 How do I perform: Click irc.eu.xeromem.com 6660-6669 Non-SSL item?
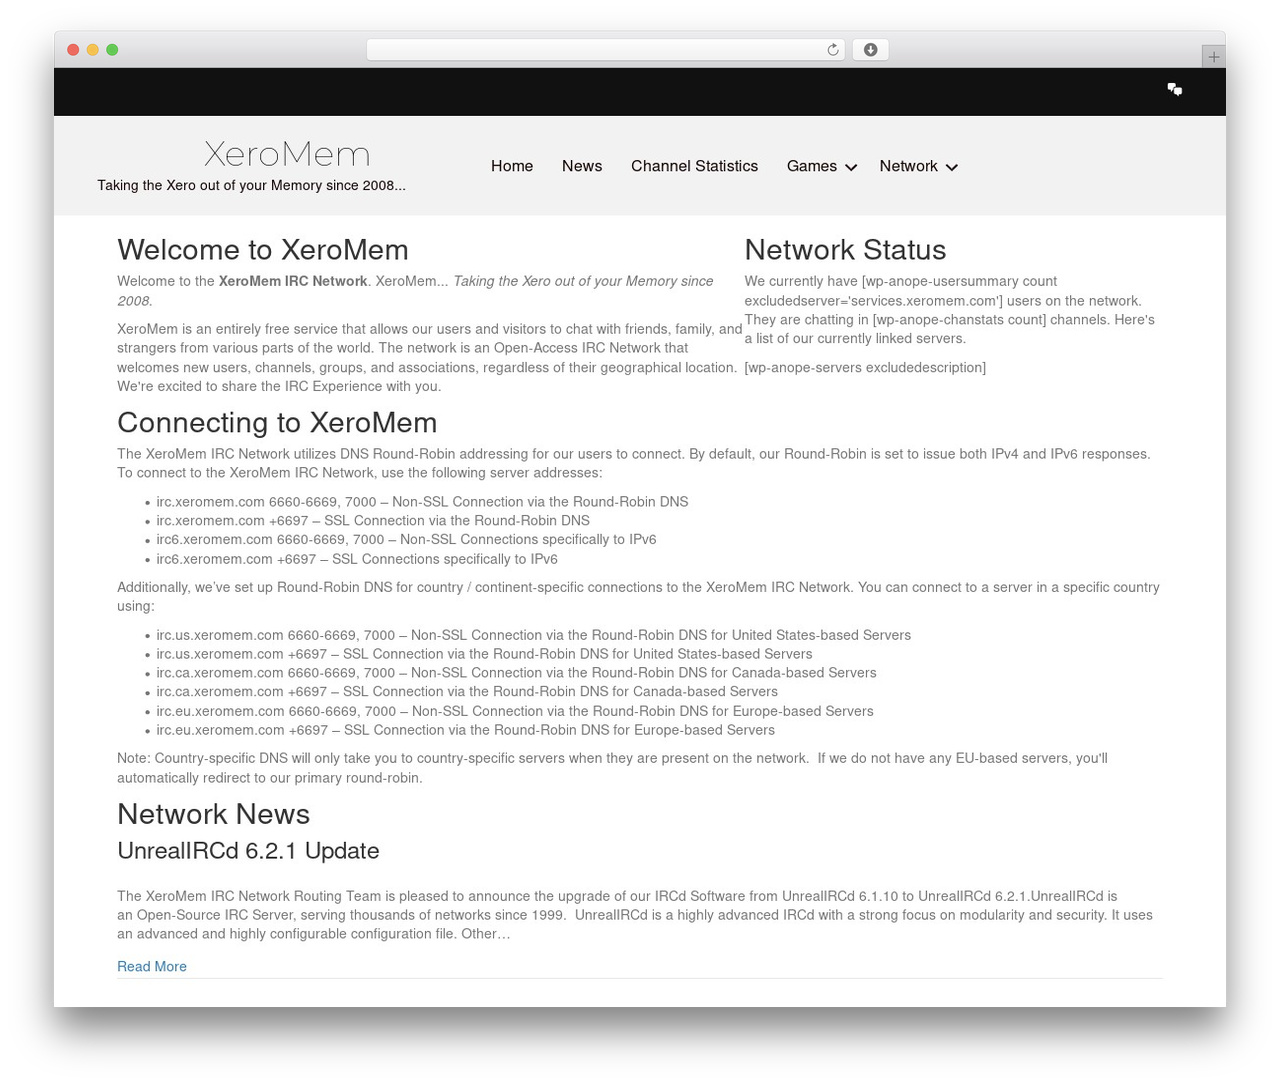515,711
